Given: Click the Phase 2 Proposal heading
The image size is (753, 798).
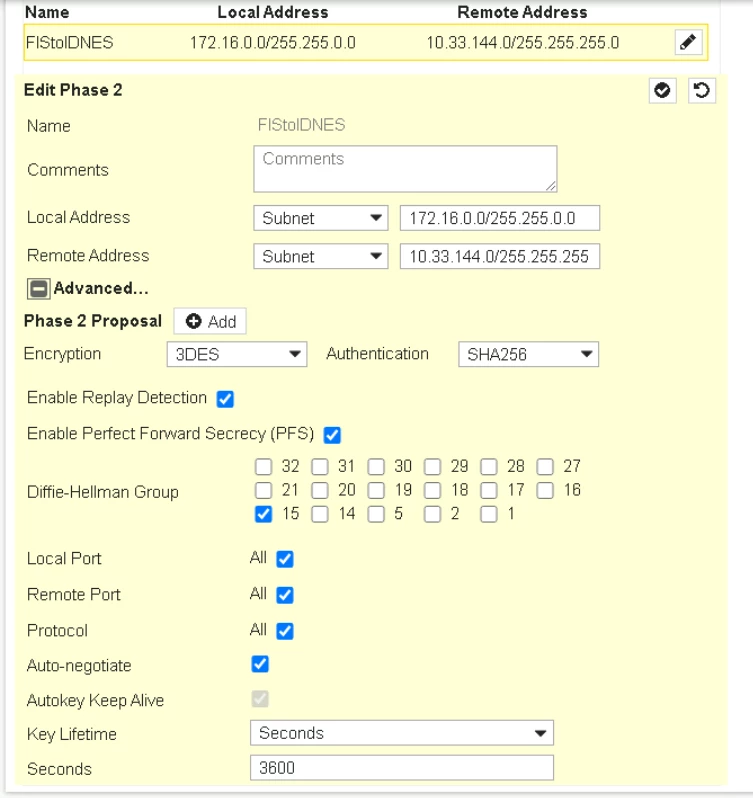Looking at the screenshot, I should [93, 321].
